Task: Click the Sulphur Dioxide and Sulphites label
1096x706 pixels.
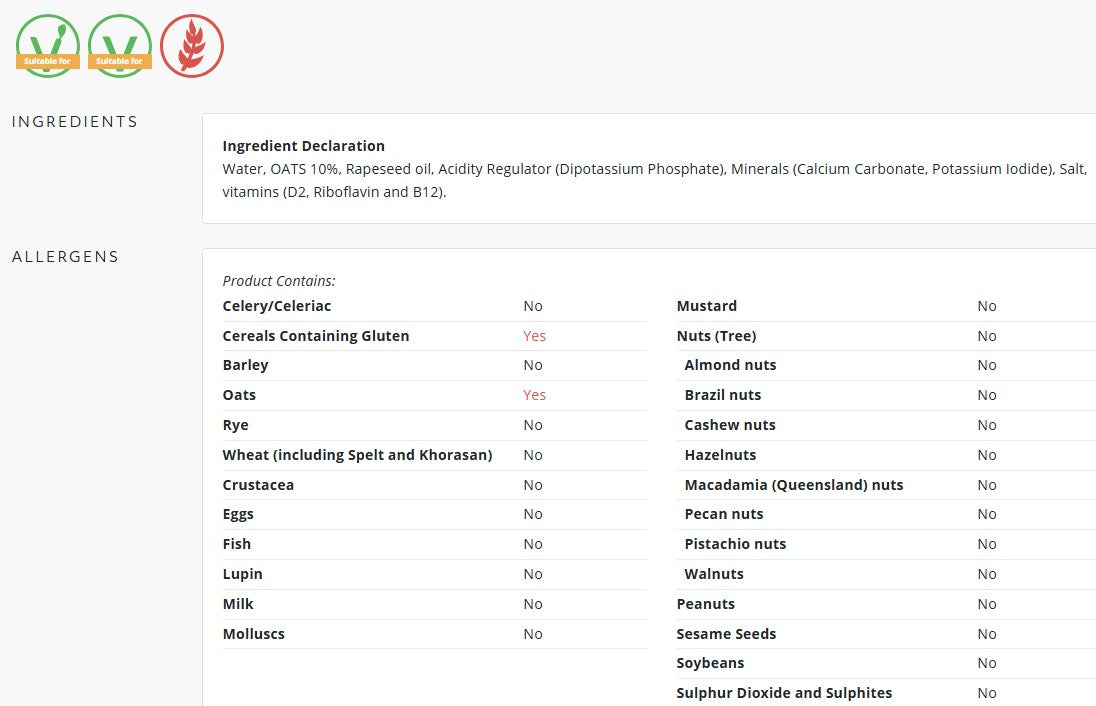Action: point(784,693)
